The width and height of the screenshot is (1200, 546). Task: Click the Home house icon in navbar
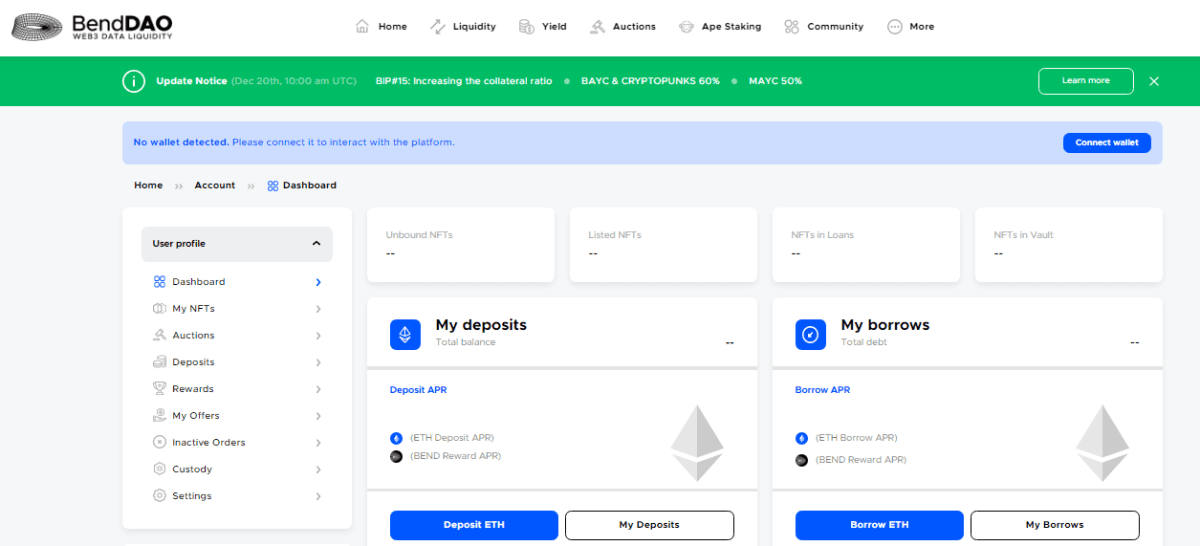(x=363, y=27)
